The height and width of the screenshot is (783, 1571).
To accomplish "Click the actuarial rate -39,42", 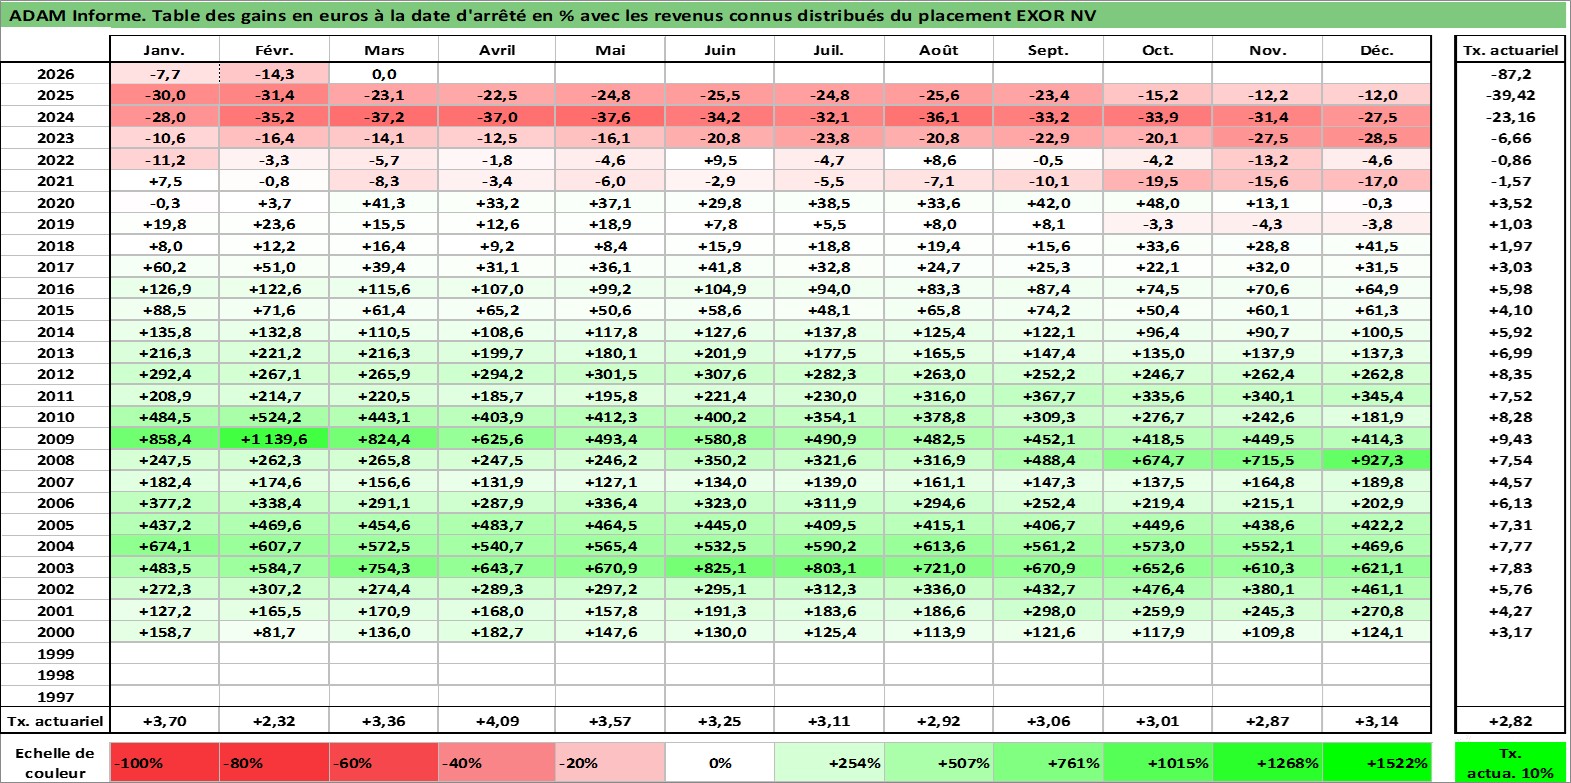I will 1510,95.
